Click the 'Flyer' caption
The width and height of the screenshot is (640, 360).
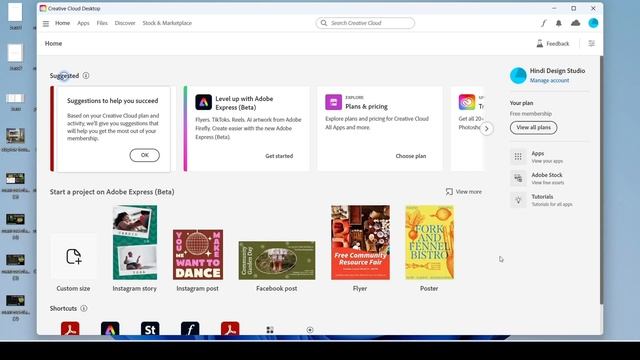360,289
